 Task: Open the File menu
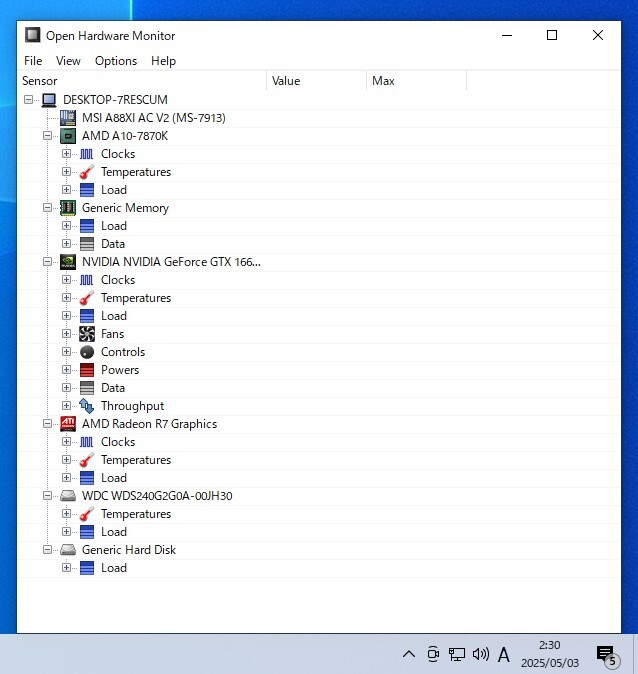pyautogui.click(x=33, y=61)
